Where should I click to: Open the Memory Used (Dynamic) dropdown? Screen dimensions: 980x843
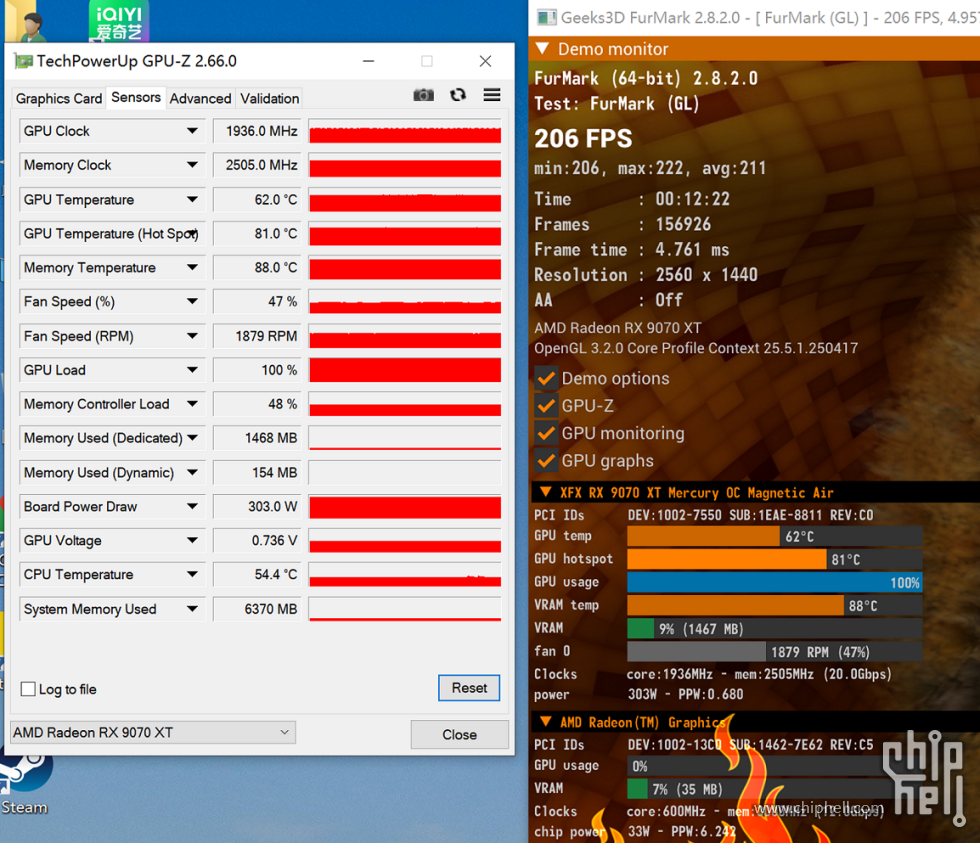[x=192, y=472]
